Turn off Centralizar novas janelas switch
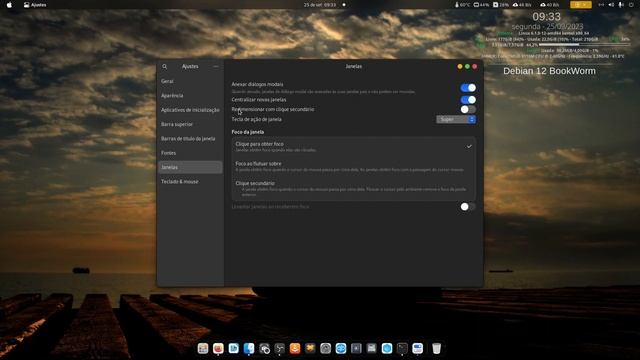640x360 pixels. (x=468, y=100)
